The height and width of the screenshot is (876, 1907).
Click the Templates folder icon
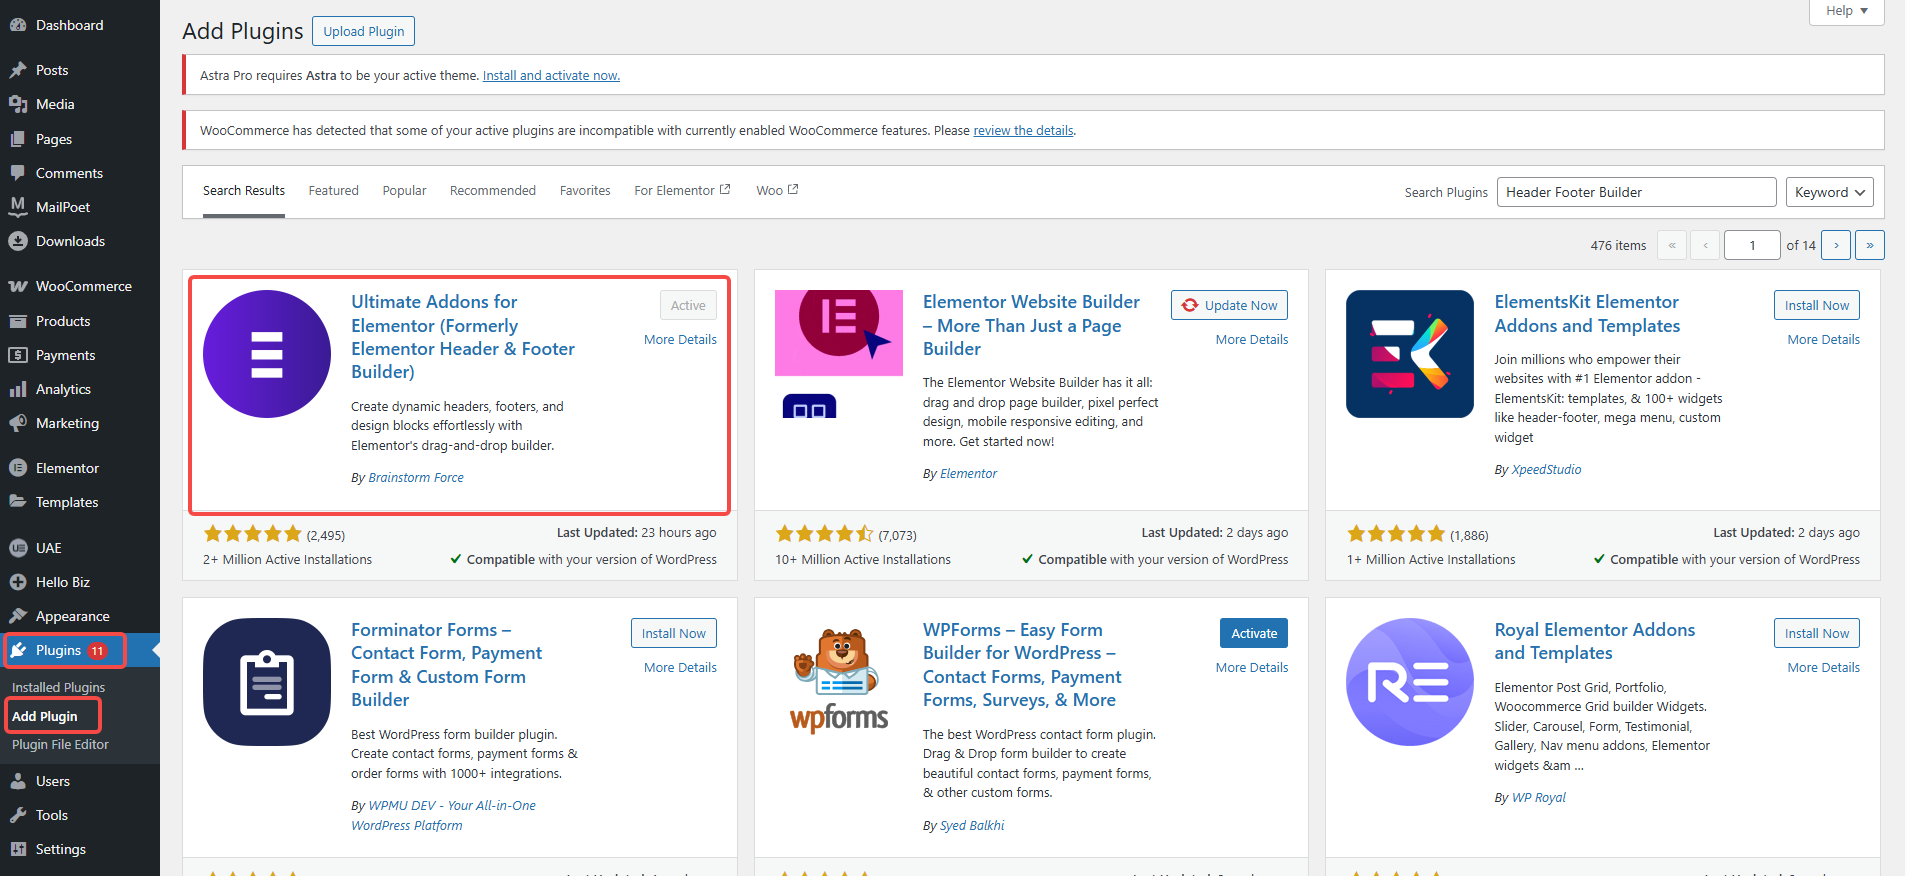click(18, 502)
